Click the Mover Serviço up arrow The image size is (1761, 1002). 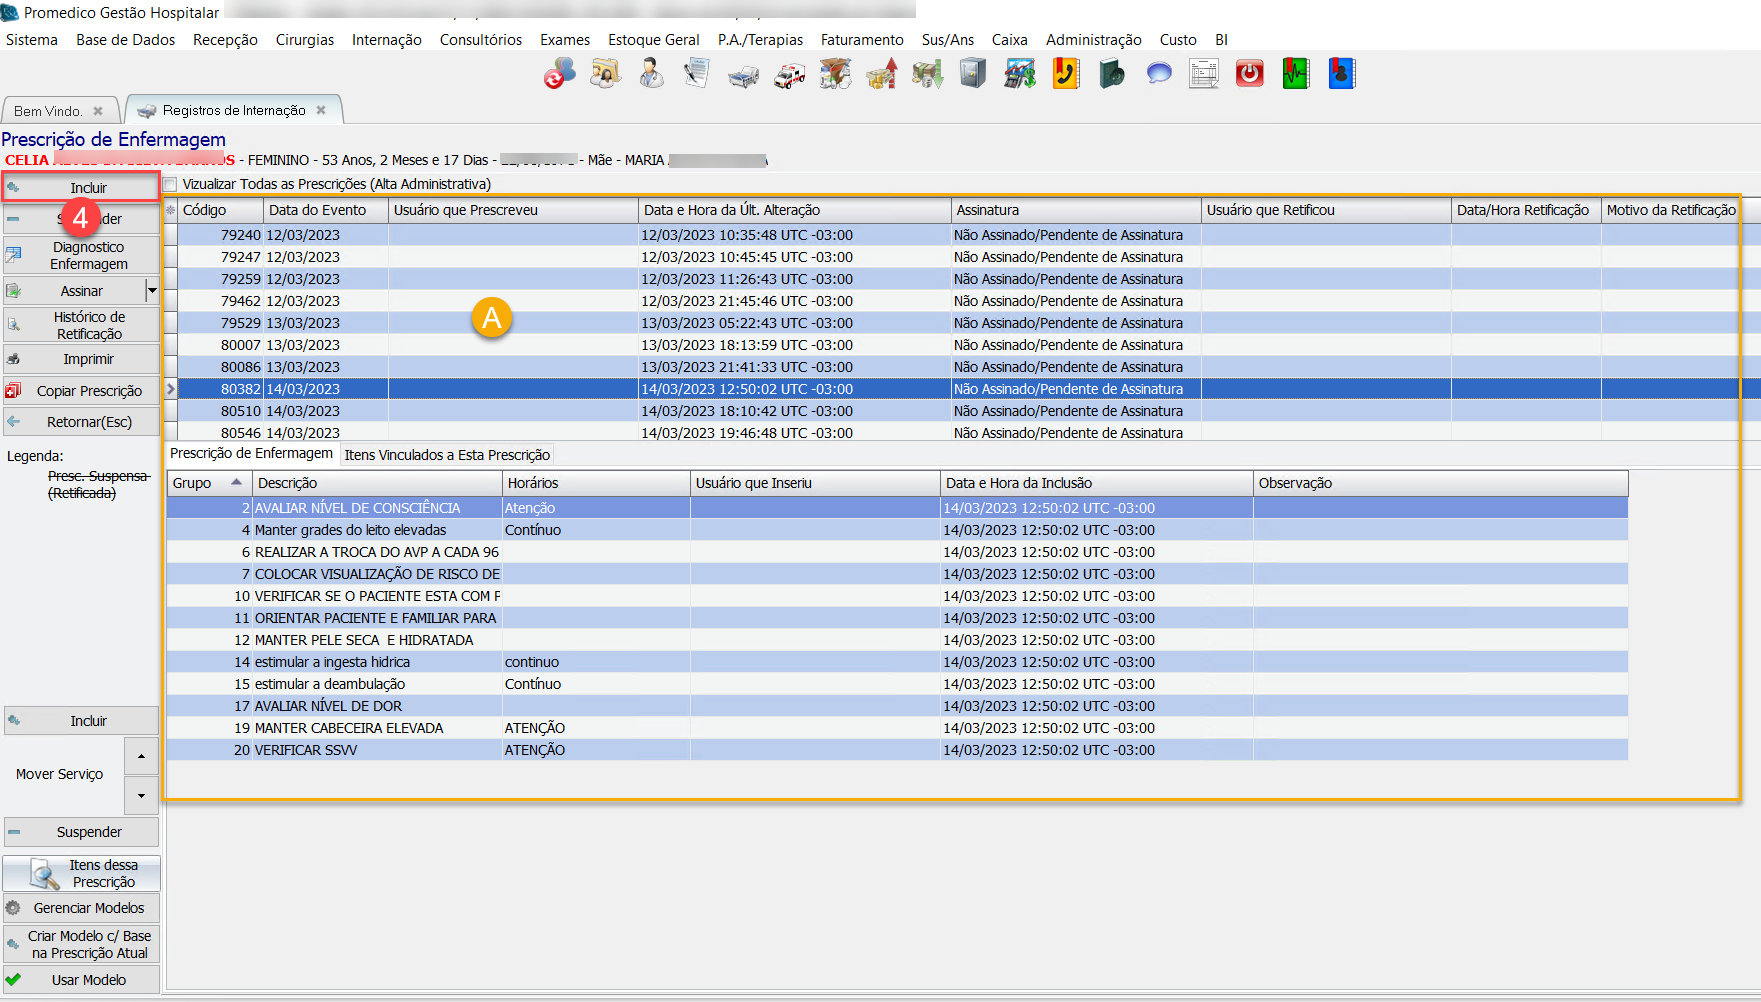pos(141,756)
